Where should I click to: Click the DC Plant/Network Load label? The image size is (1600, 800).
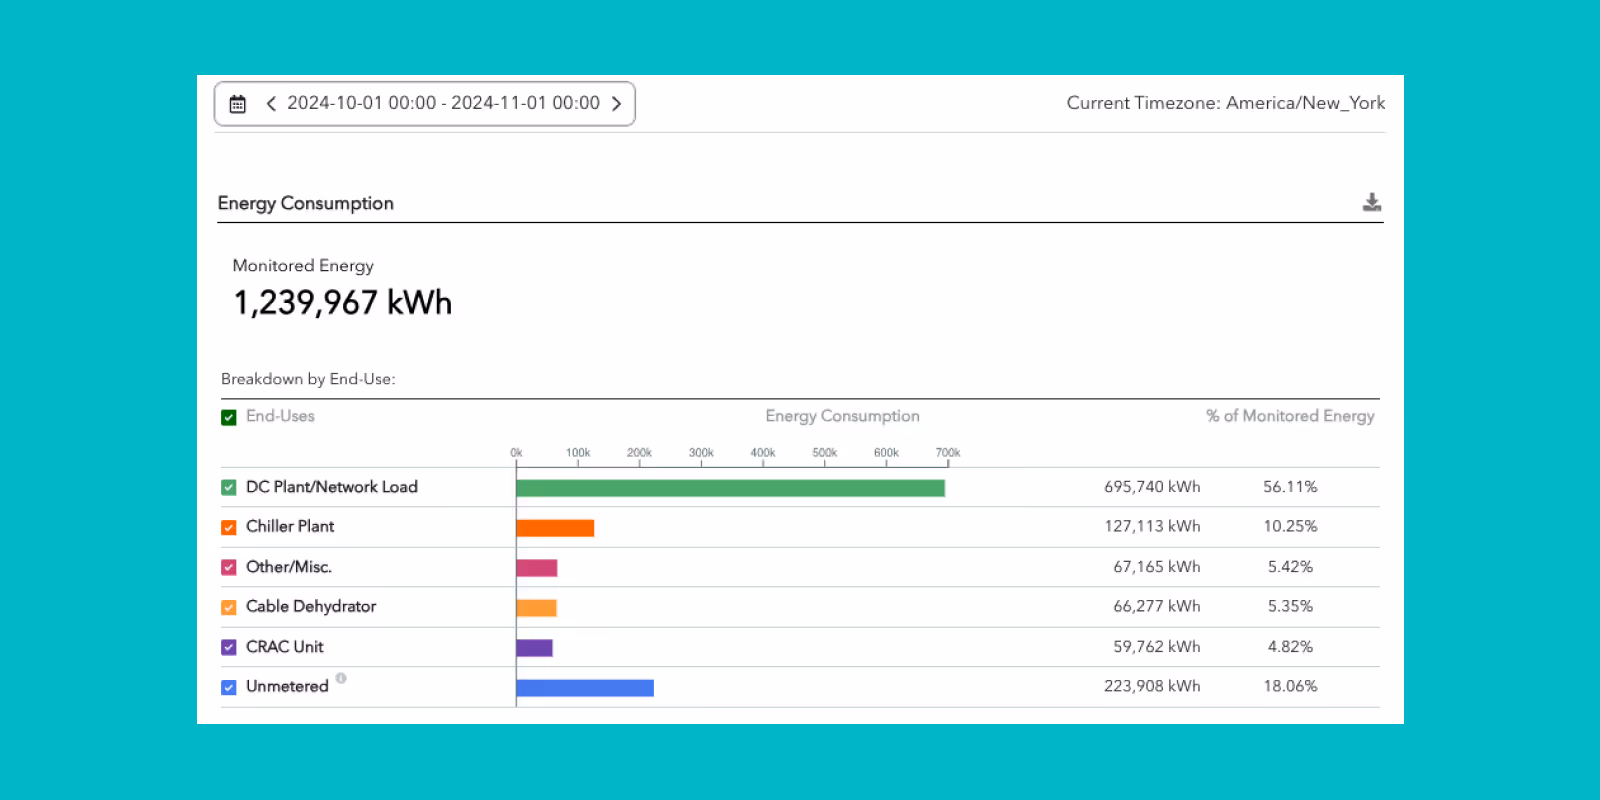click(x=332, y=487)
